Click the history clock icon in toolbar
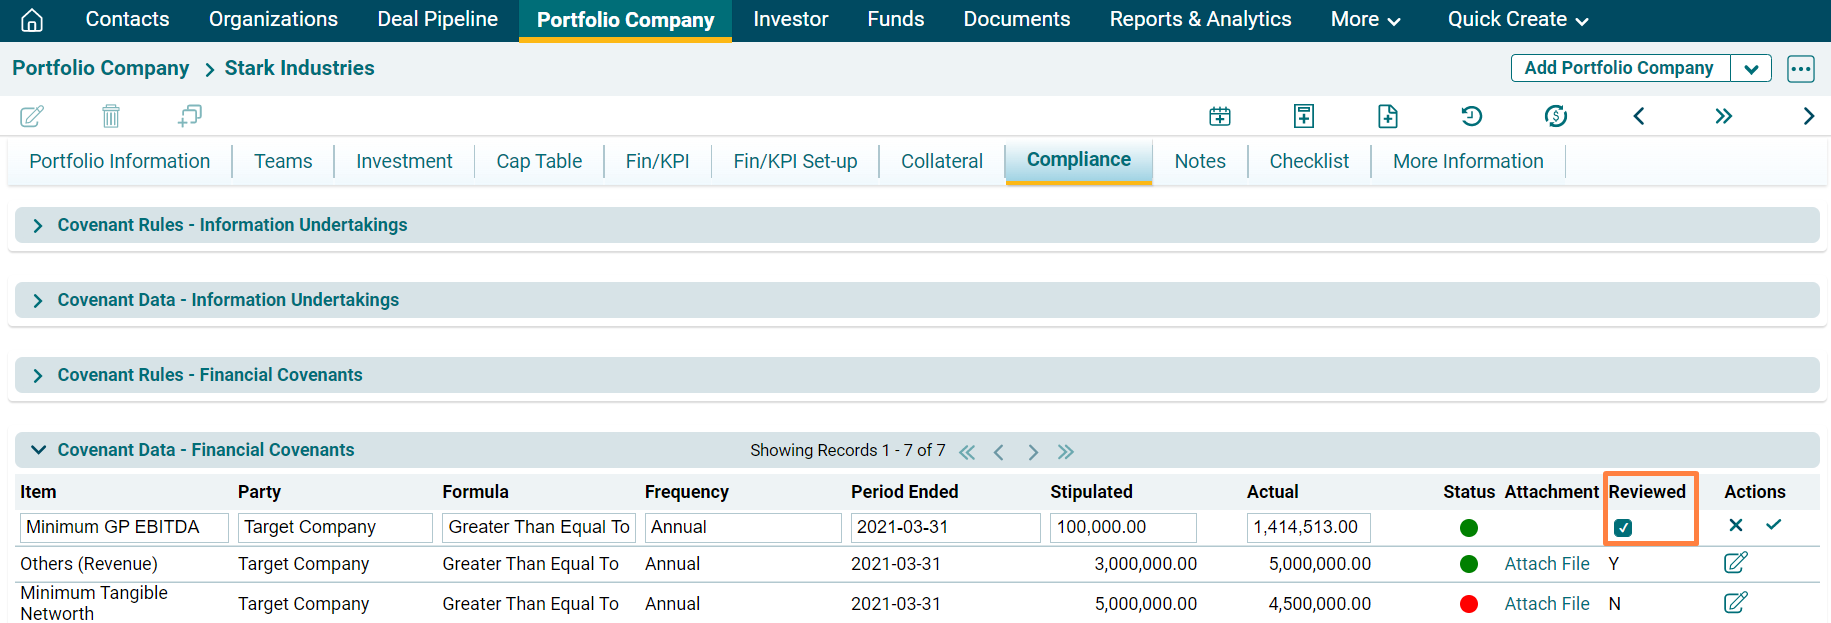The height and width of the screenshot is (623, 1831). point(1471,116)
